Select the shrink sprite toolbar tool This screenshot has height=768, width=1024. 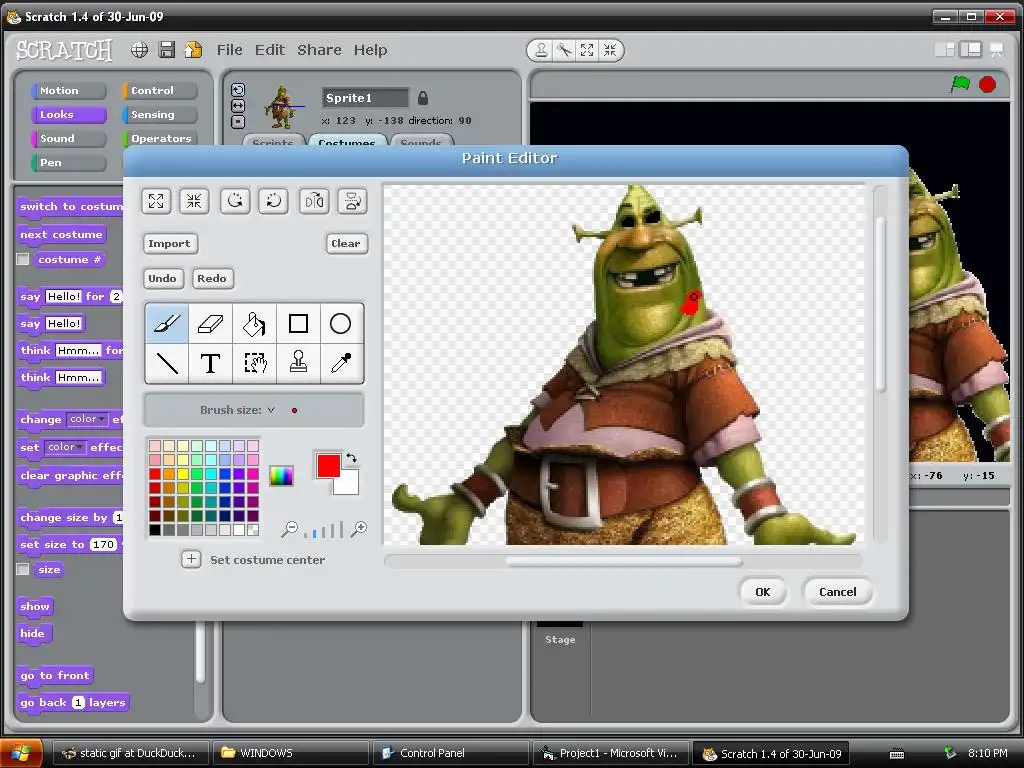pyautogui.click(x=610, y=50)
